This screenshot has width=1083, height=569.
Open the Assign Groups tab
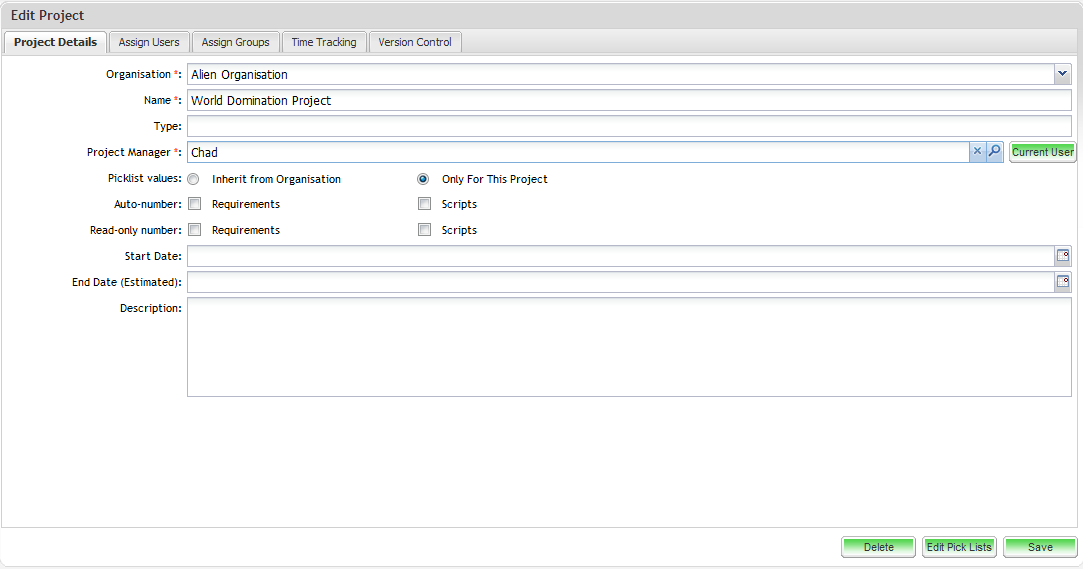(x=235, y=42)
